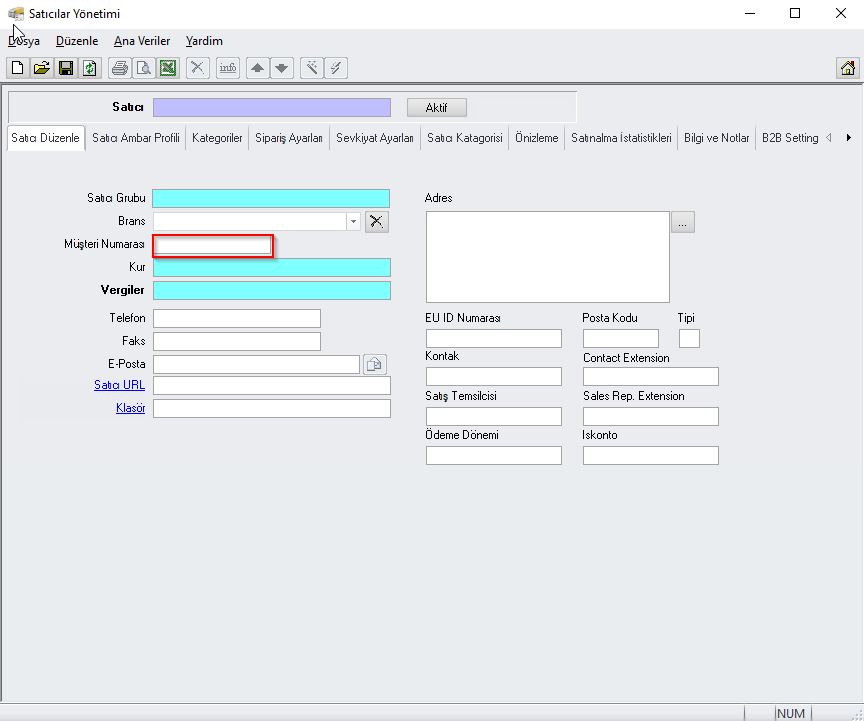
Task: Click the magic wand toolbar icon
Action: 312,68
